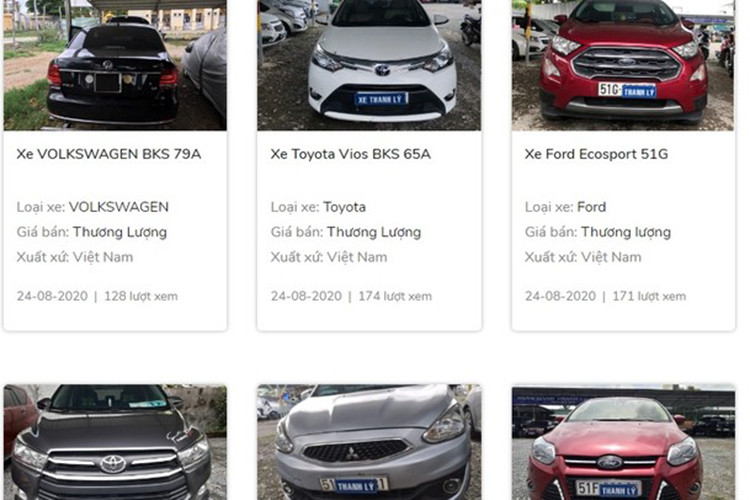Click the title Xe VOLKSWAGEN BKS 79A
Image resolution: width=750 pixels, height=500 pixels.
(x=109, y=154)
